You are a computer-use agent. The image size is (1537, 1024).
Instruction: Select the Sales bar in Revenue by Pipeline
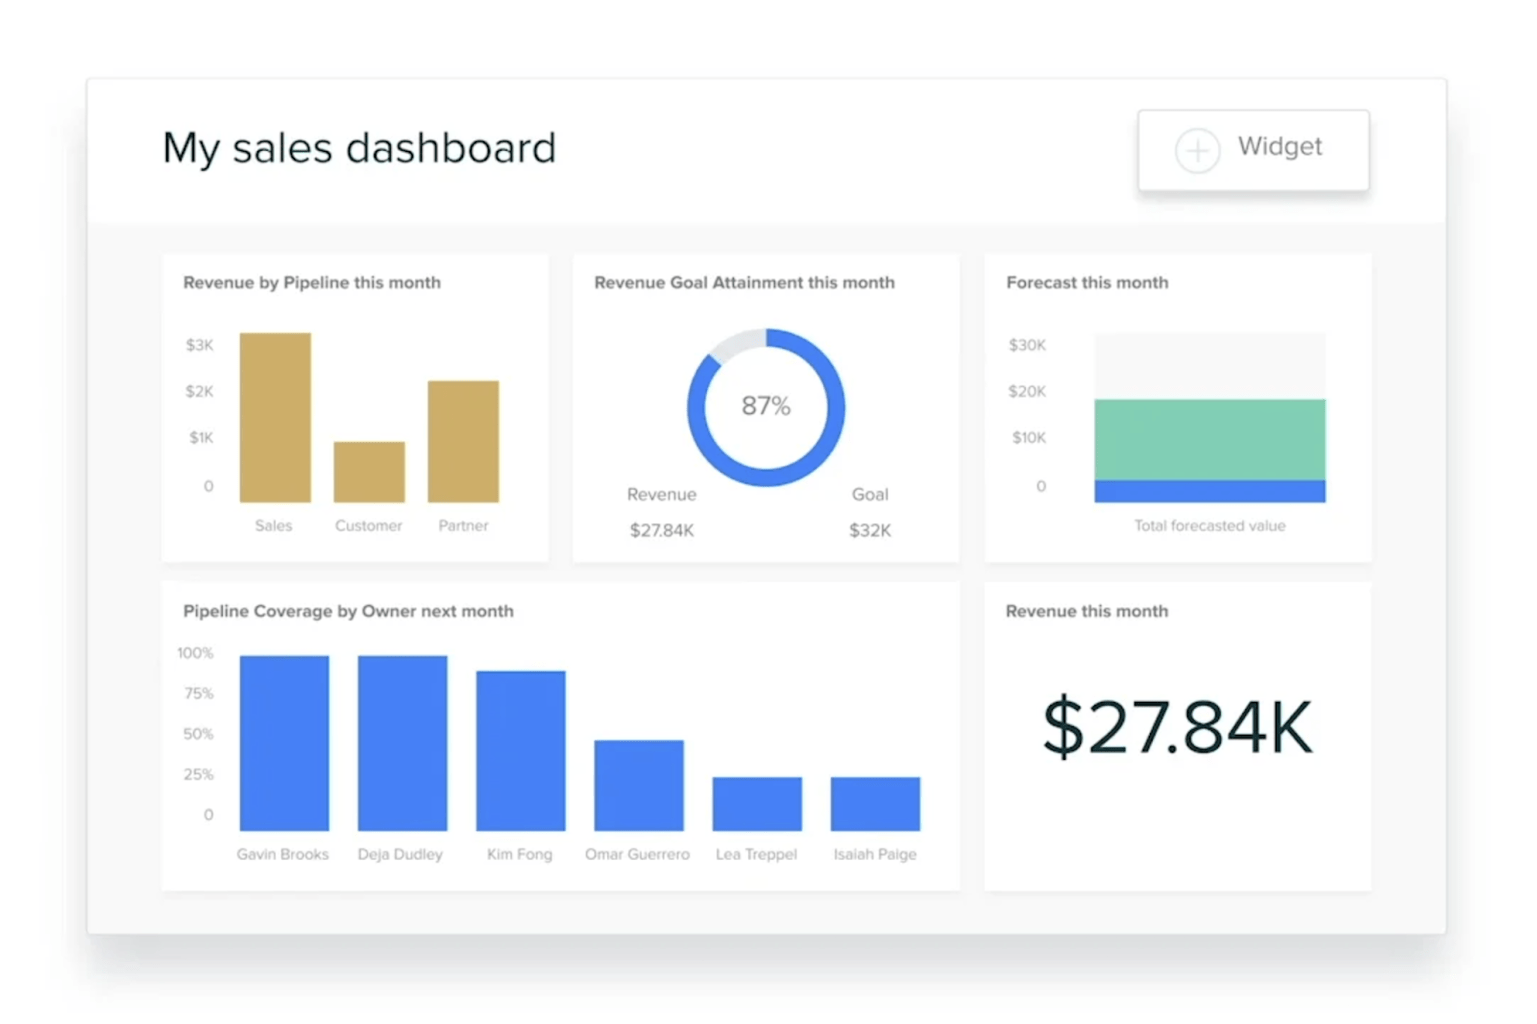pyautogui.click(x=273, y=415)
